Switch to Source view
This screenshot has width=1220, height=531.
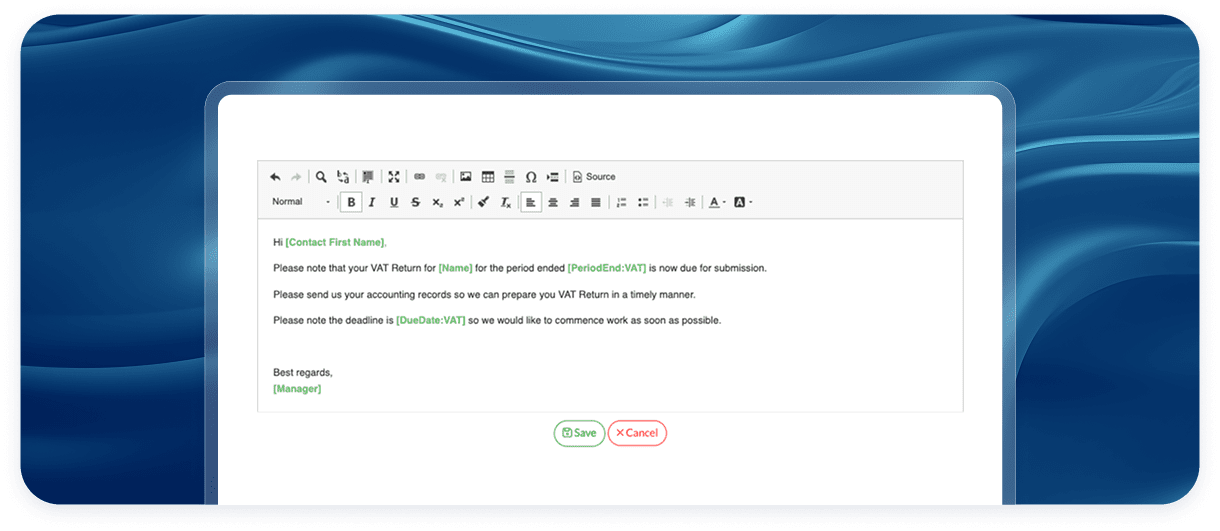click(x=594, y=177)
